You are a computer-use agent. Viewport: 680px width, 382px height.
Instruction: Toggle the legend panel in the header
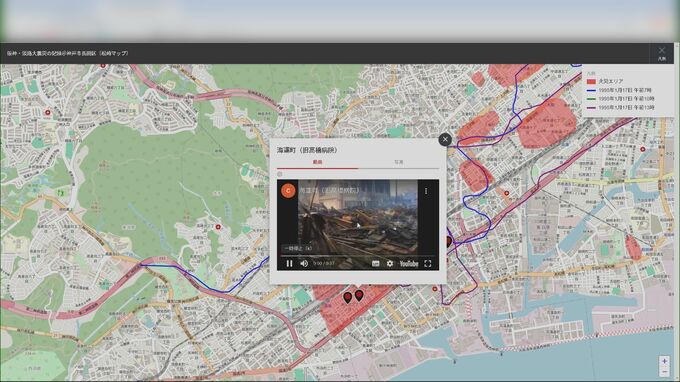coord(662,53)
